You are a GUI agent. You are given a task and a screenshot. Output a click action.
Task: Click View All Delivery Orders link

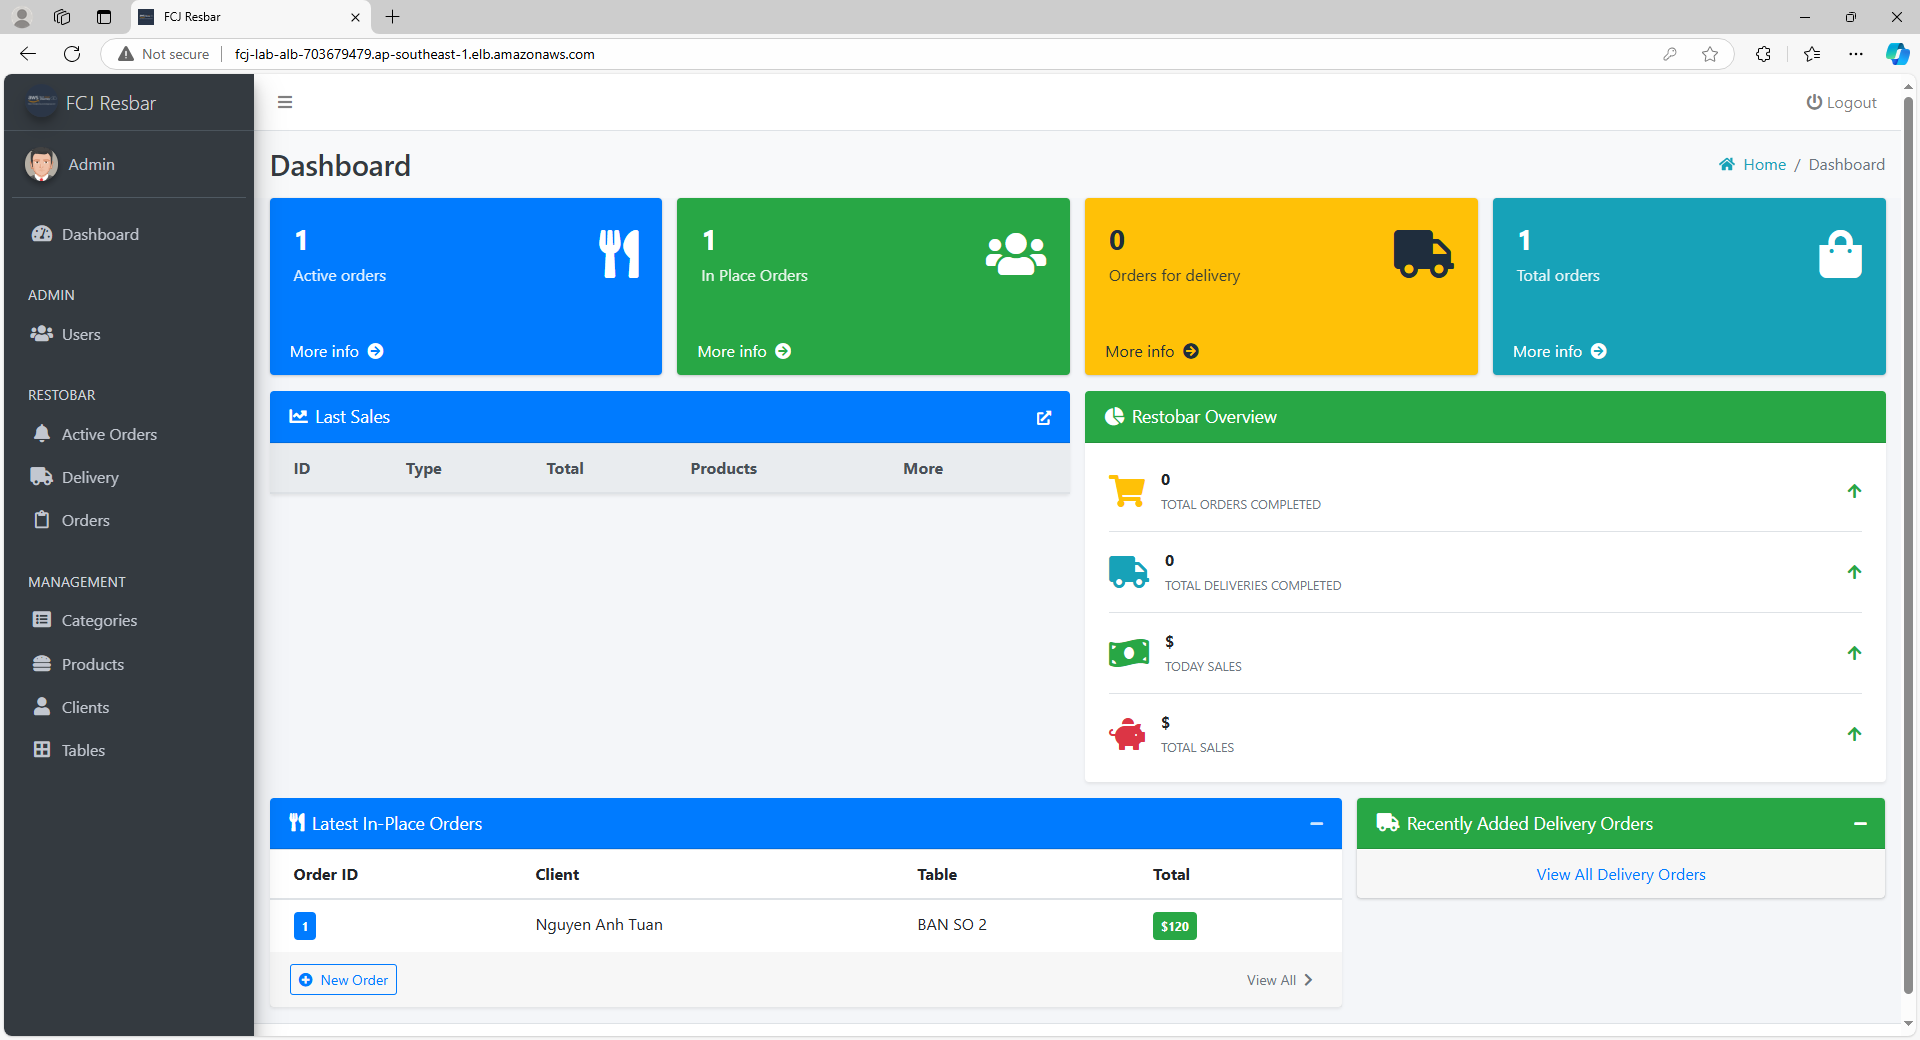[1621, 874]
